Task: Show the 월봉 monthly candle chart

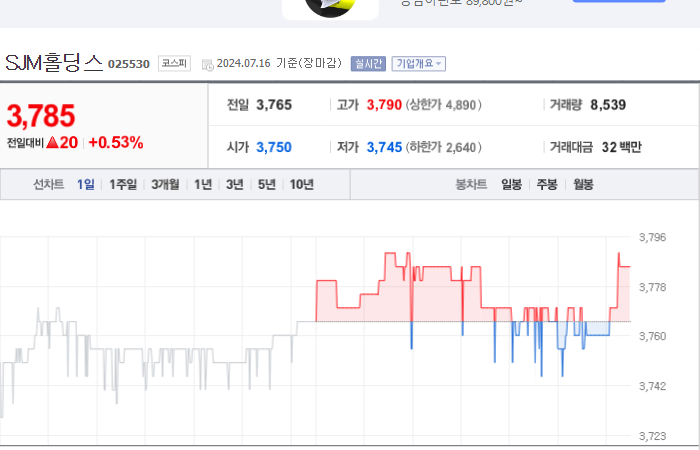Action: point(583,184)
